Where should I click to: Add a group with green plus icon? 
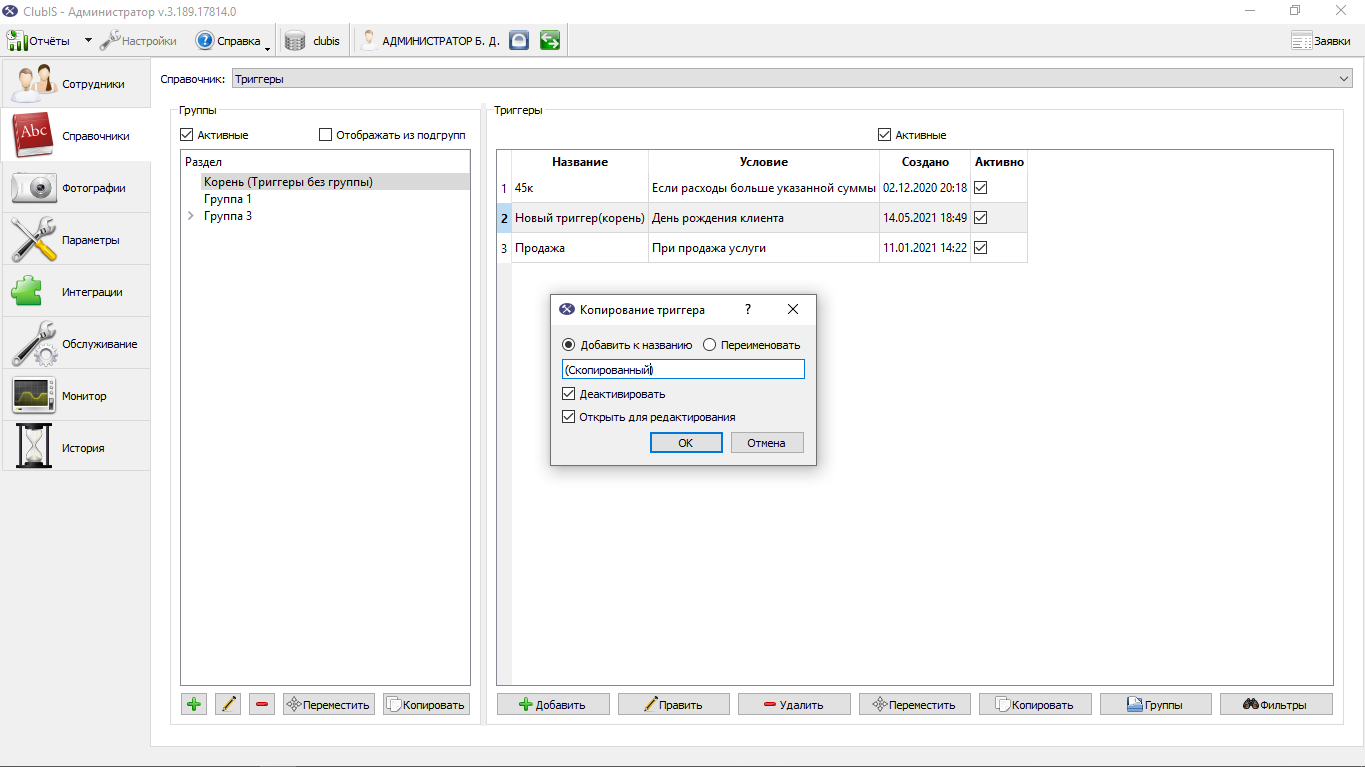[194, 704]
